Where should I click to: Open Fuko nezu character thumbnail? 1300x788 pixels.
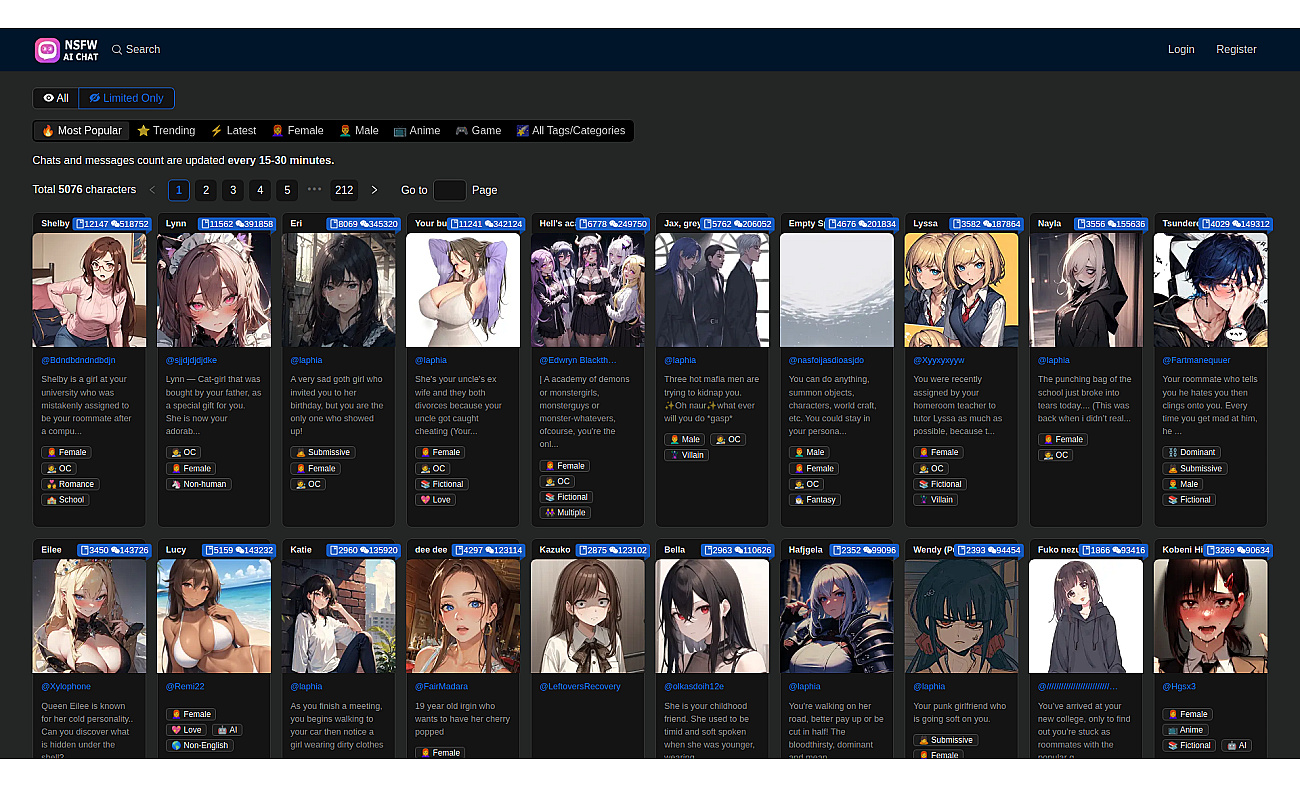1086,616
